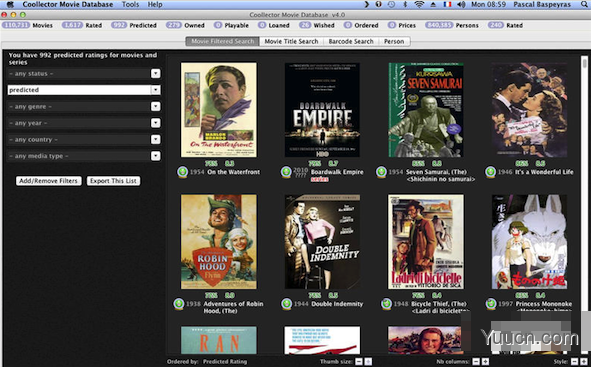This screenshot has width=591, height=367.
Task: Click Export This List button
Action: pyautogui.click(x=113, y=181)
